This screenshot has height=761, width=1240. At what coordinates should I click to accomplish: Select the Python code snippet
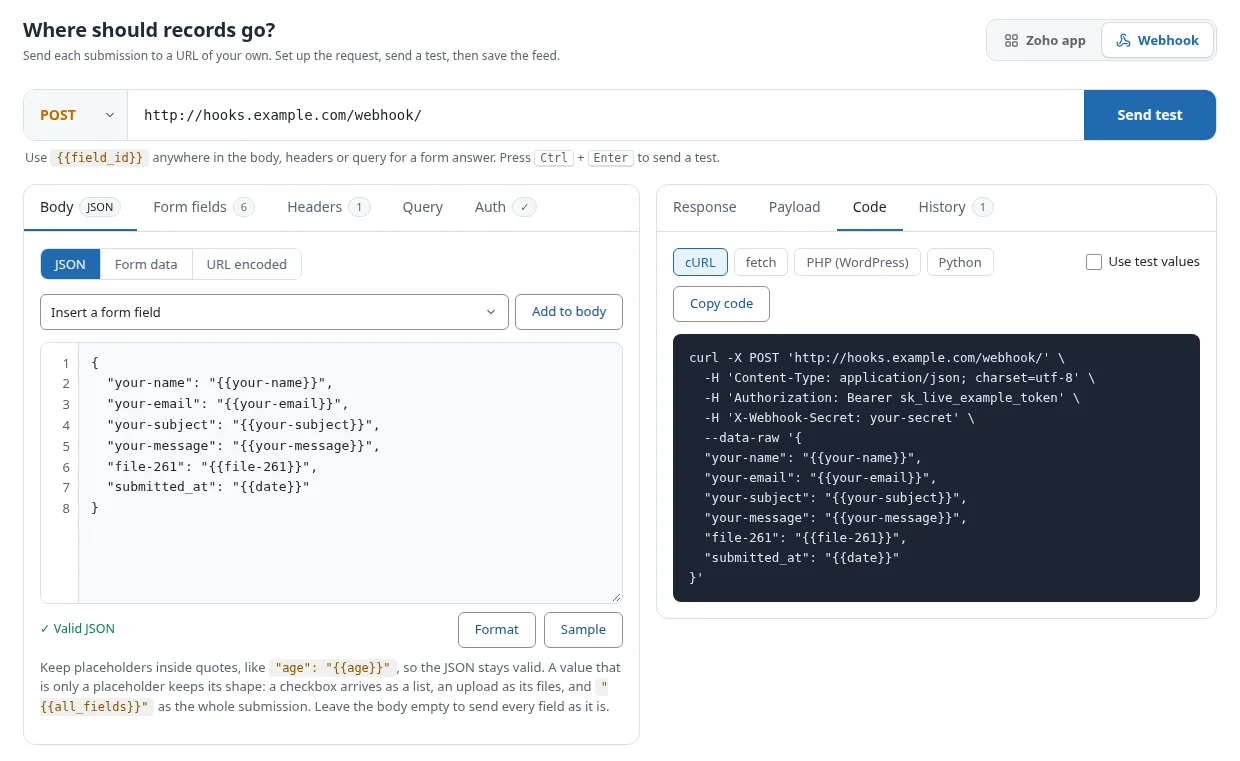960,262
